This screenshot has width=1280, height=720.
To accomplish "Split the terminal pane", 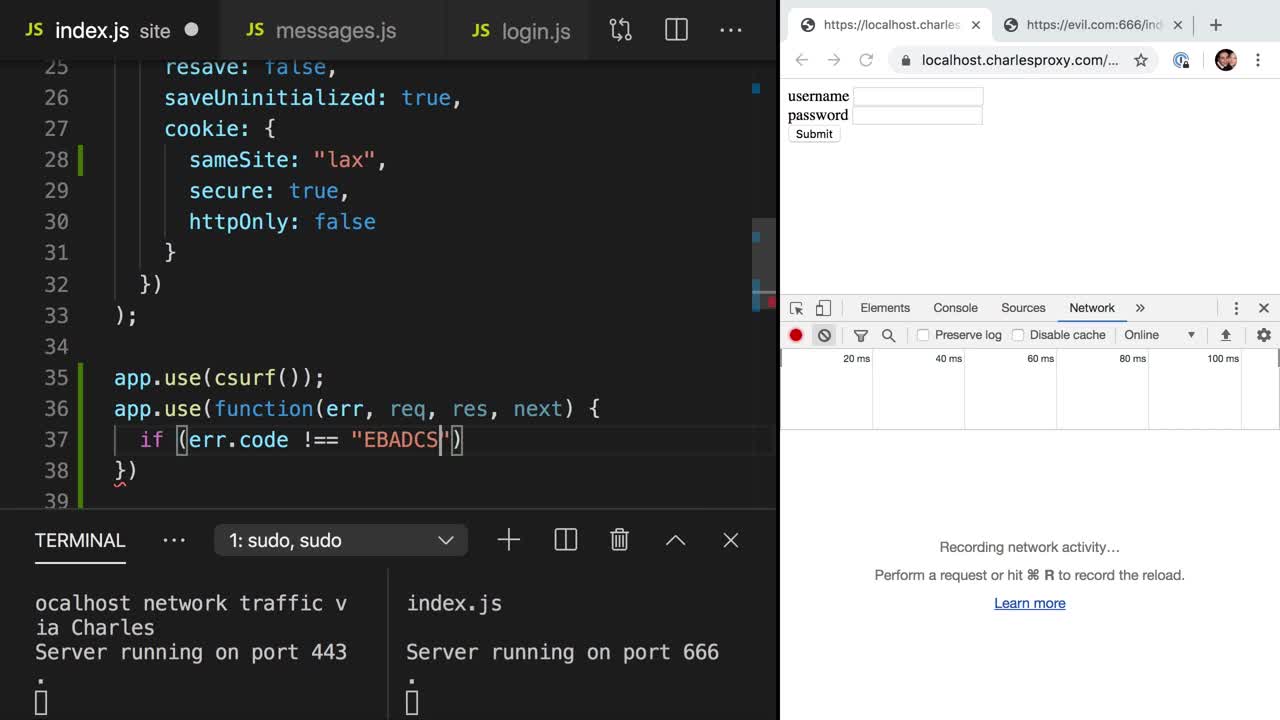I will [x=565, y=540].
